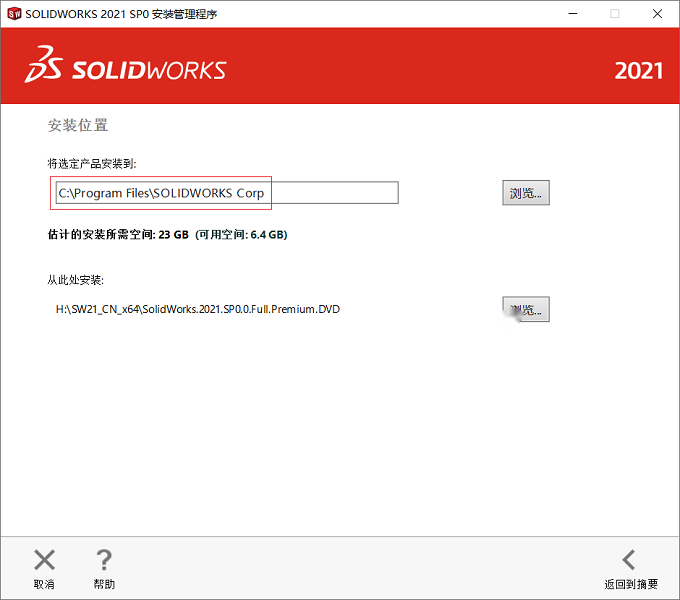Click the 将选定产品安装到 label
Viewport: 680px width, 600px height.
click(92, 164)
